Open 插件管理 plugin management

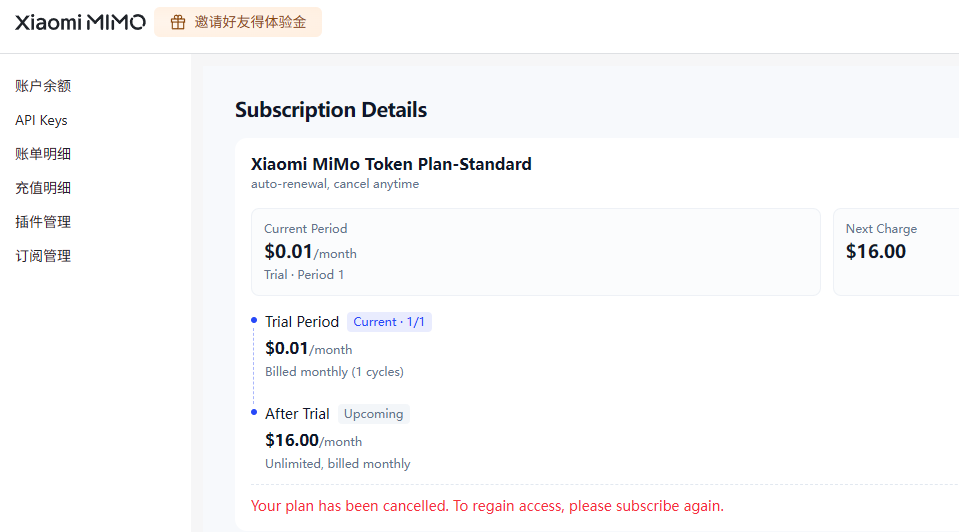(x=43, y=222)
